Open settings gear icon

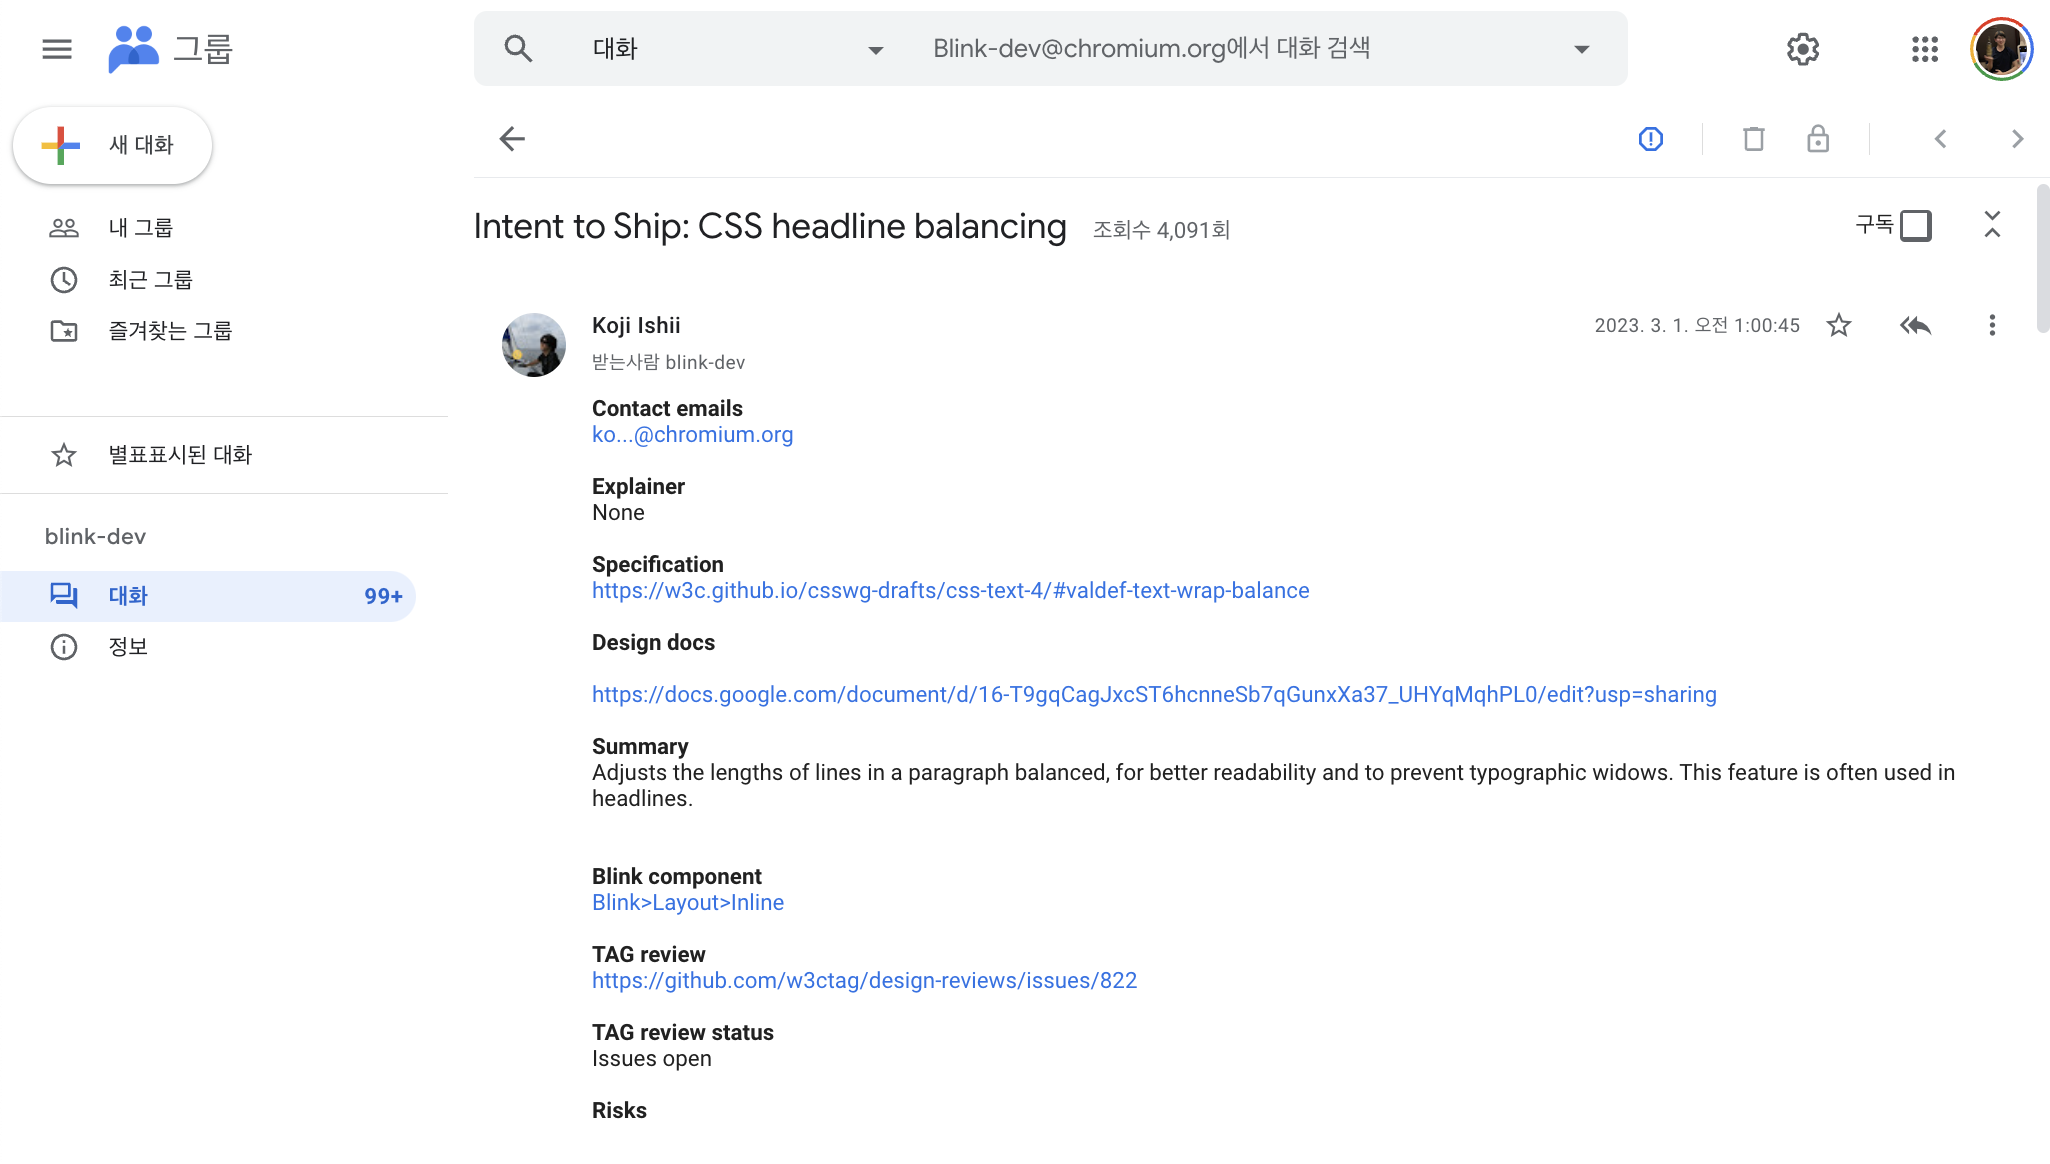tap(1802, 49)
